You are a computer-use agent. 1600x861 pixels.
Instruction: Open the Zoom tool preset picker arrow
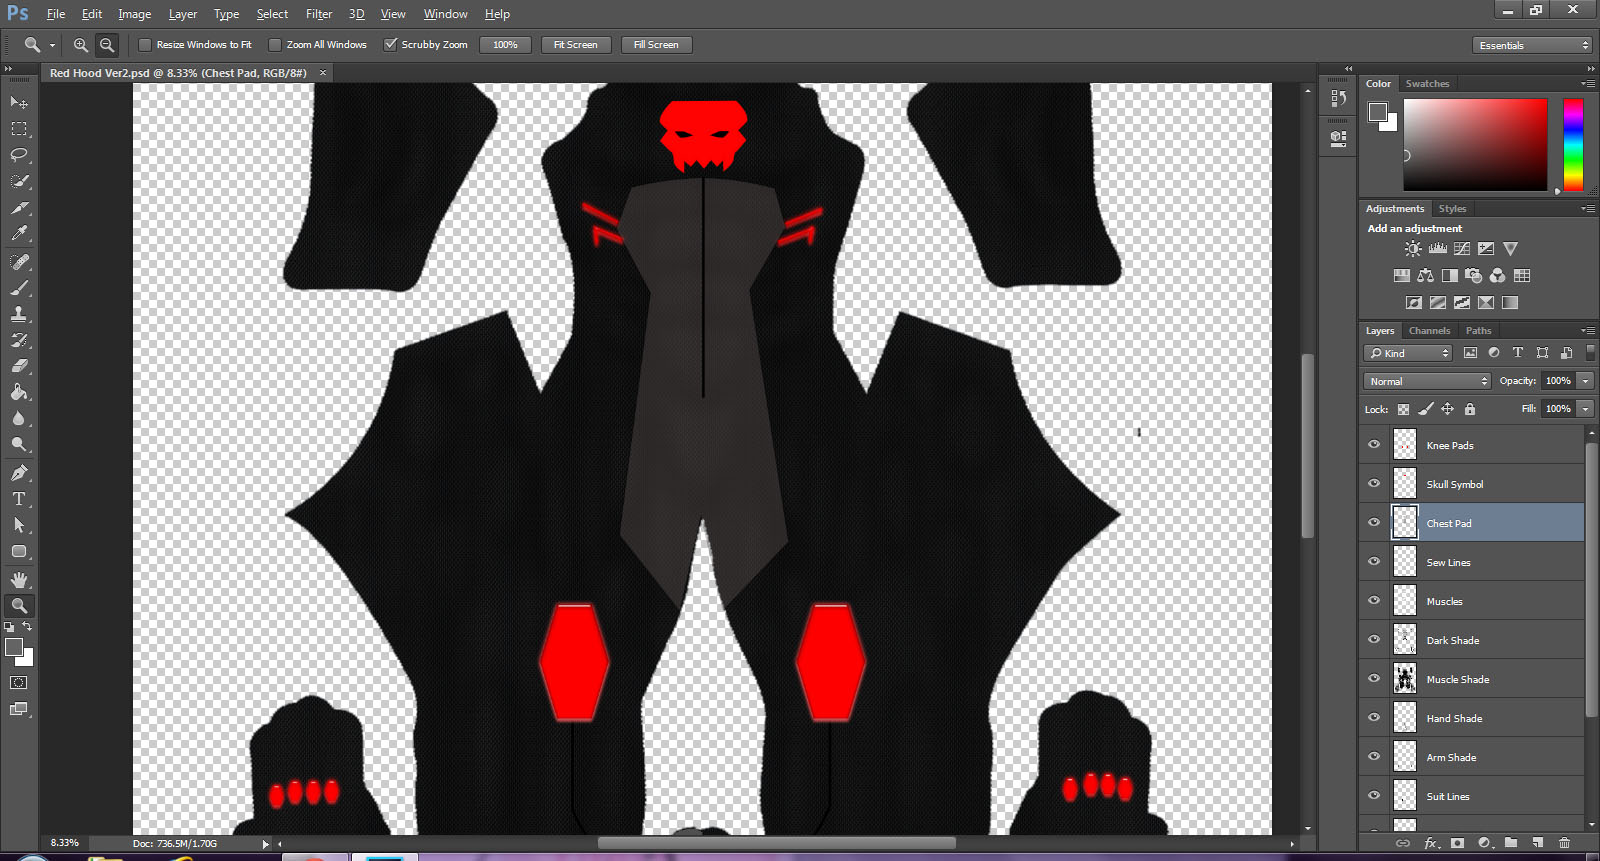pos(52,46)
